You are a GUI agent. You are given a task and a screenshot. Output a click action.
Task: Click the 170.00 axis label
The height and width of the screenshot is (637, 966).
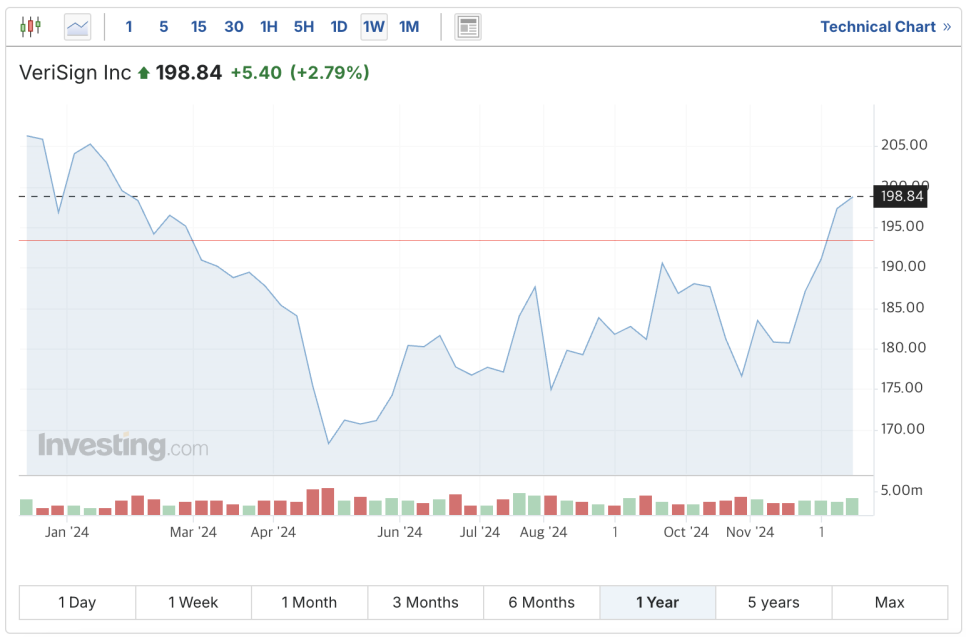[x=903, y=429]
